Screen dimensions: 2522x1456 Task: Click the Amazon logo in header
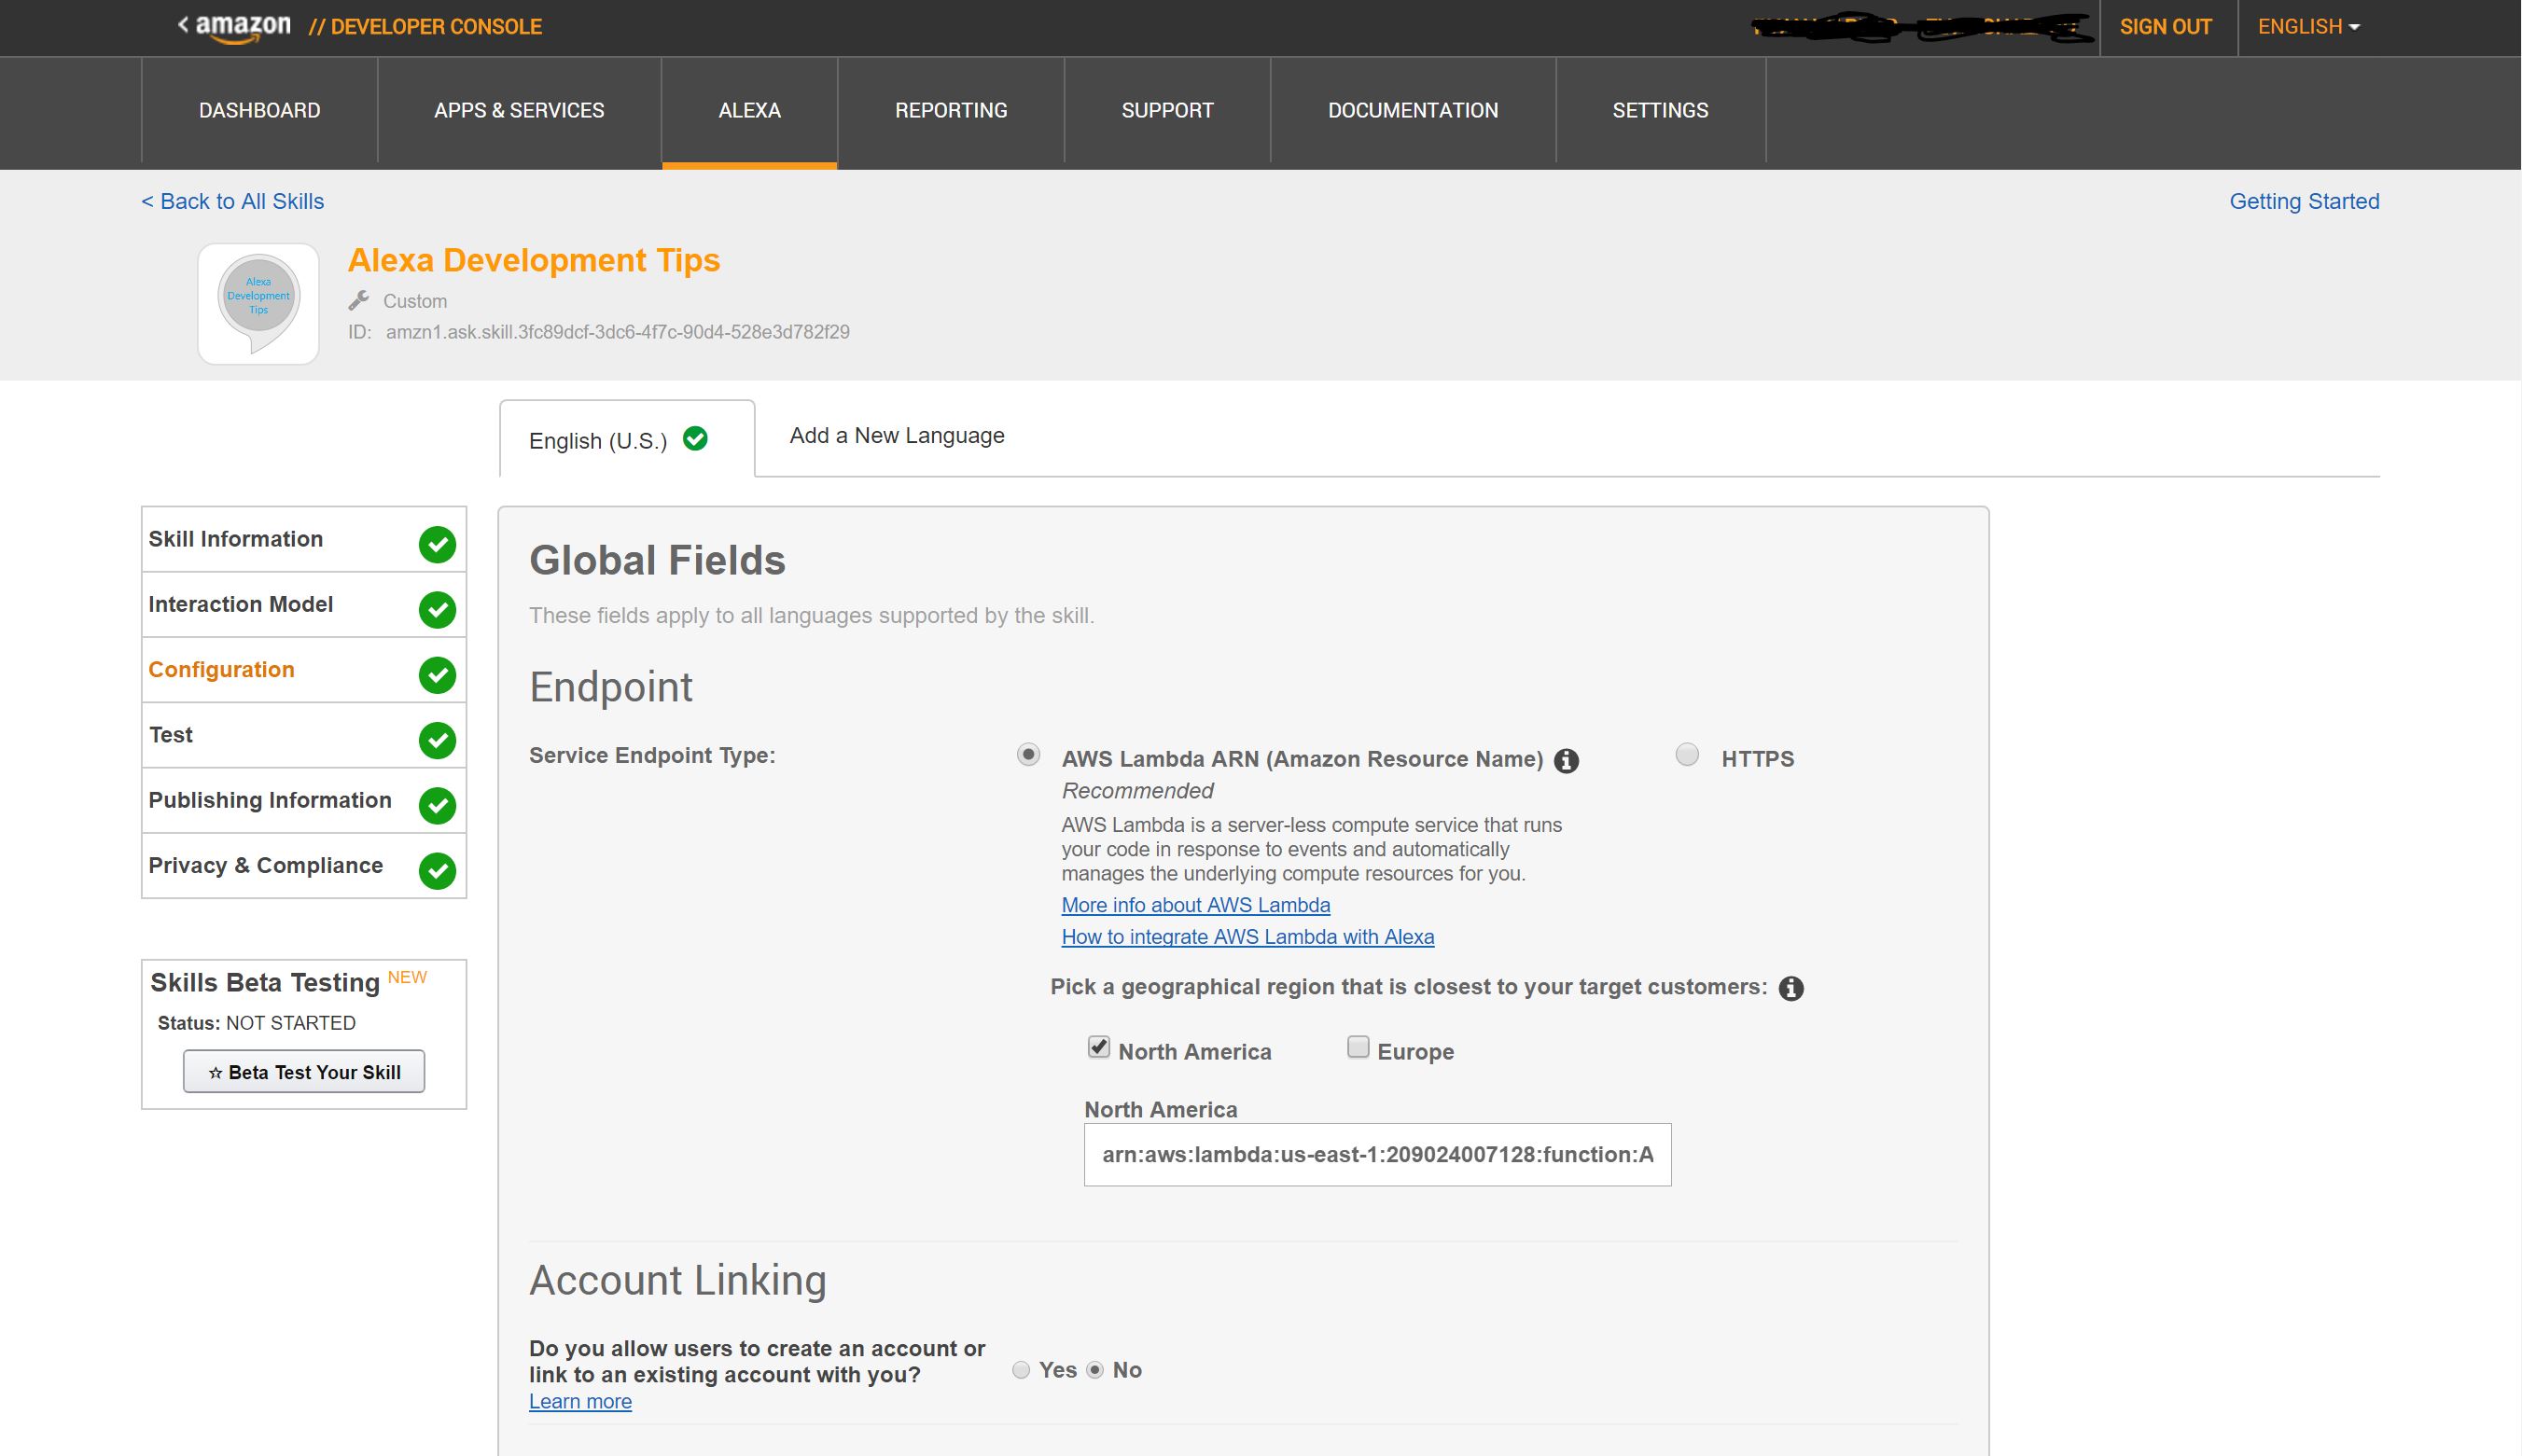[241, 27]
